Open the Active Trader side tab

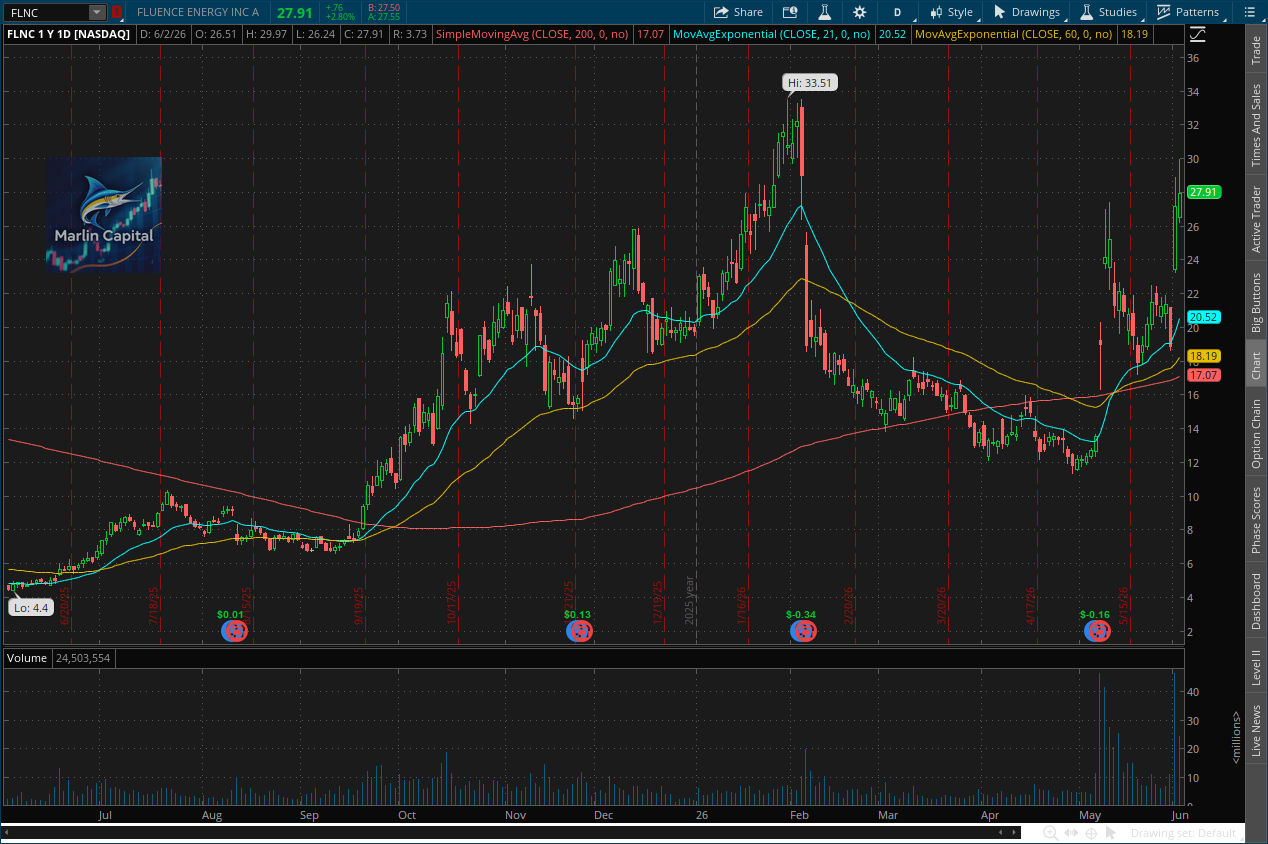1256,220
